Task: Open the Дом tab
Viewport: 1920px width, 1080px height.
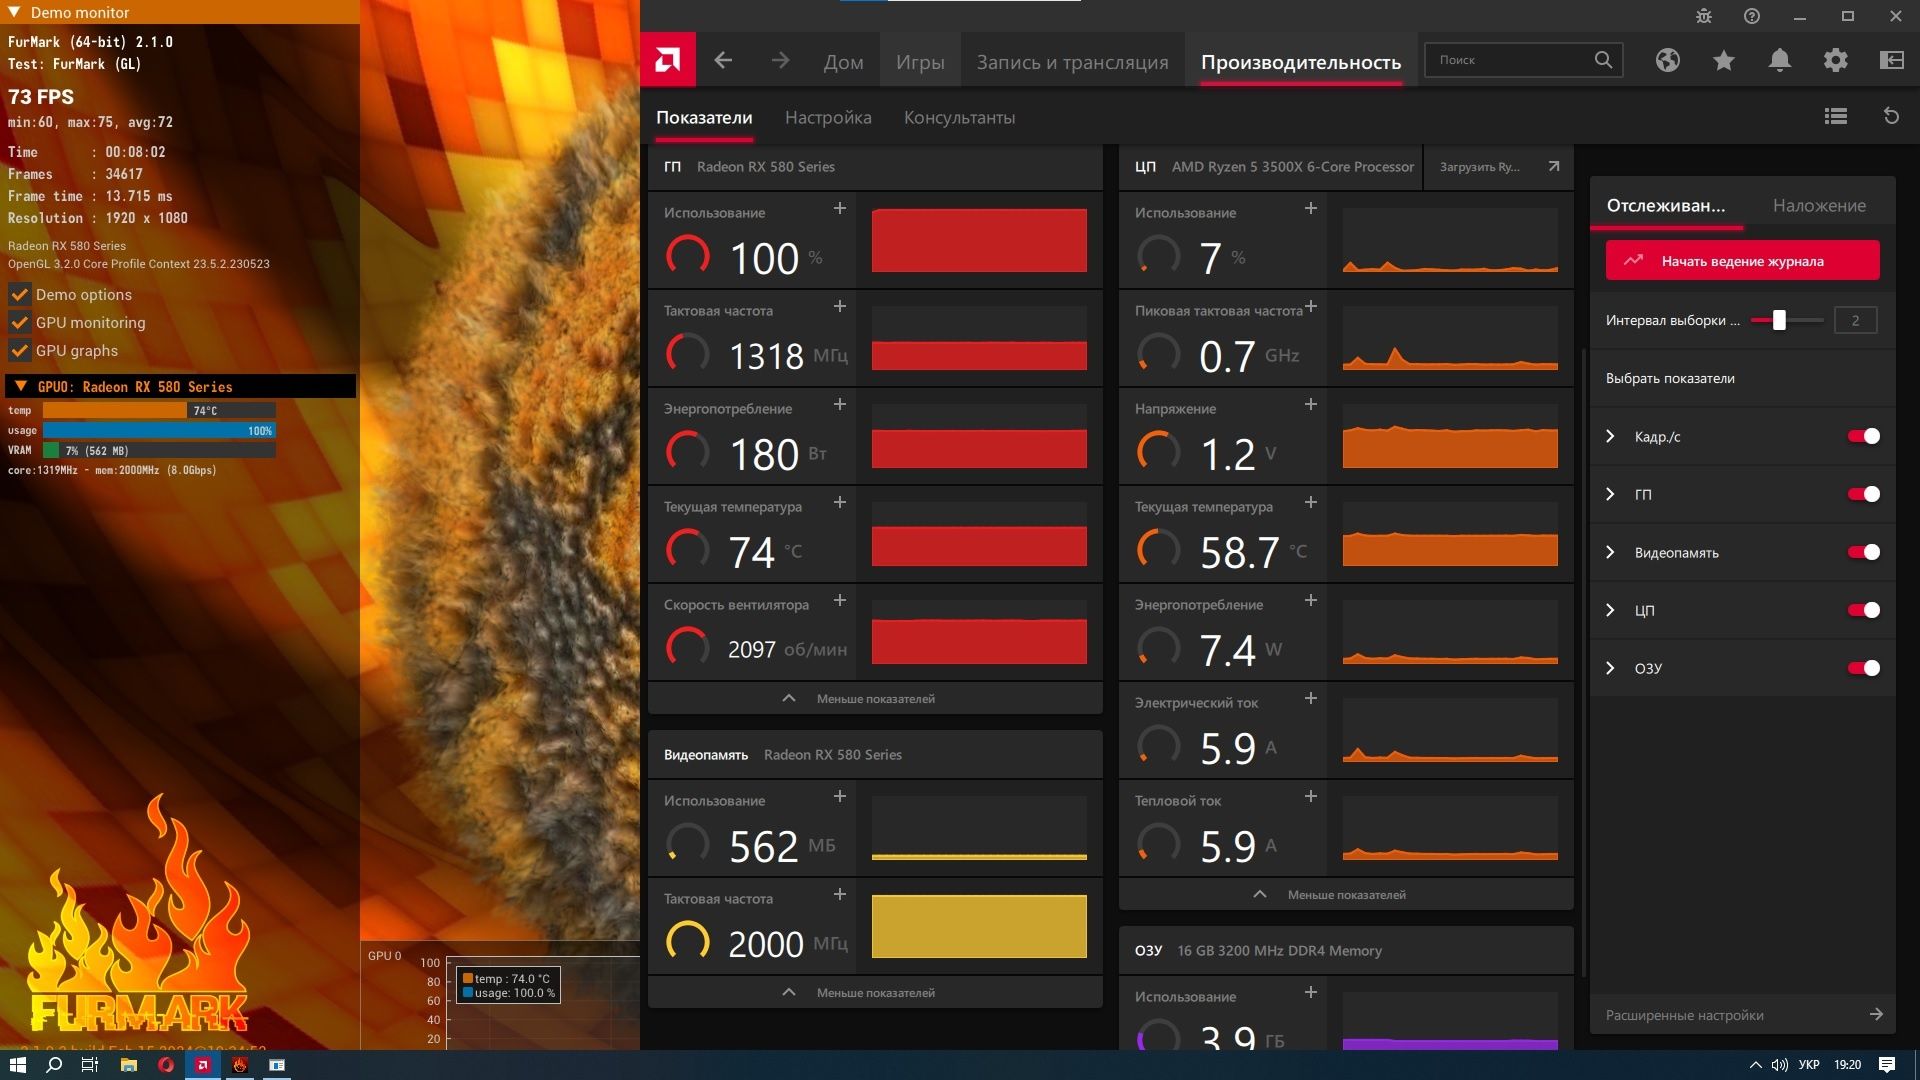Action: pyautogui.click(x=843, y=62)
